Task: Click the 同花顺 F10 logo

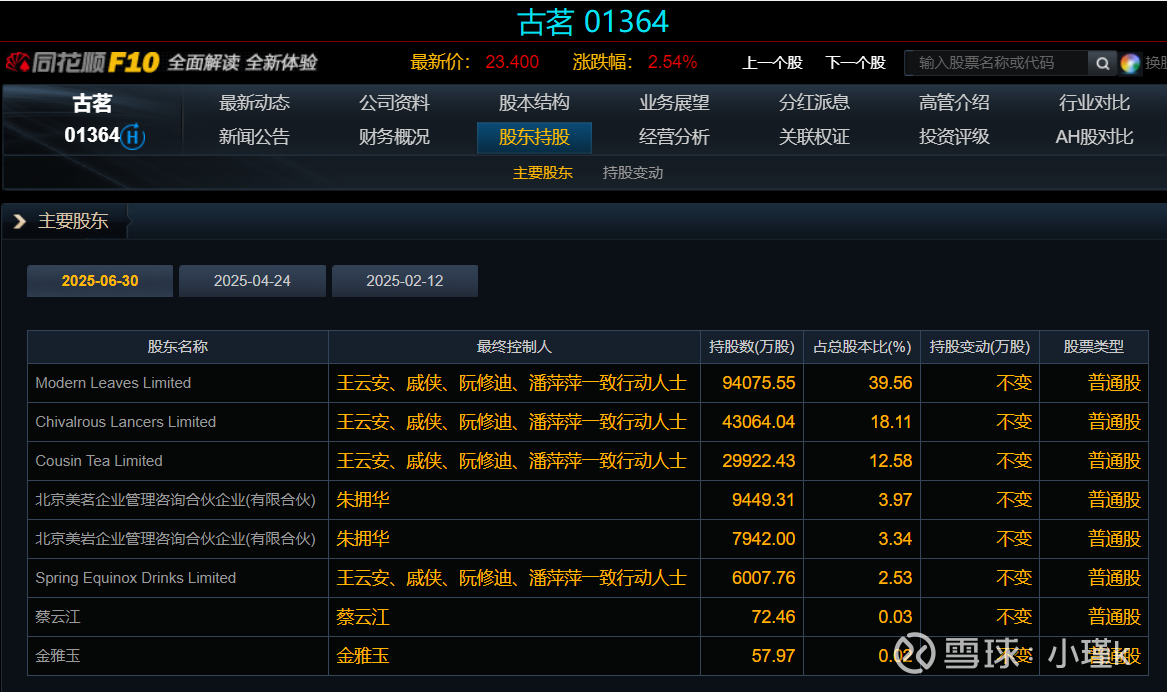Action: (x=83, y=63)
